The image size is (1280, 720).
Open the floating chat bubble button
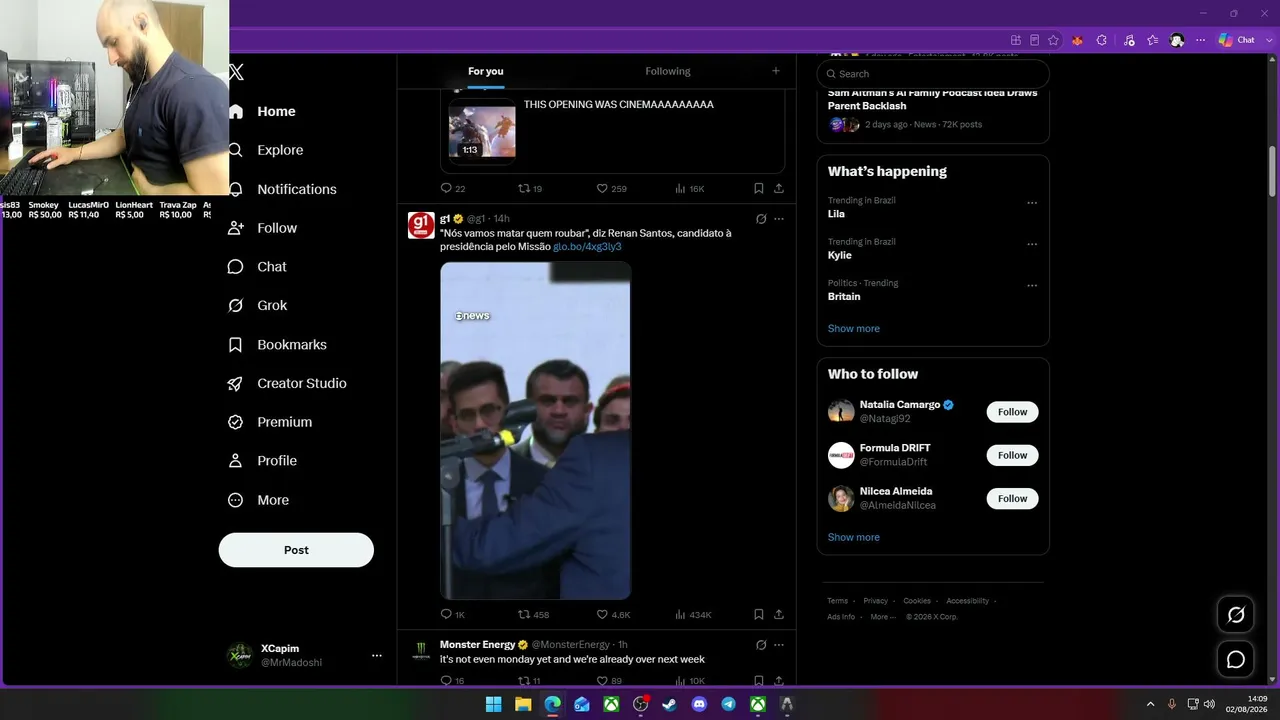click(x=1236, y=660)
